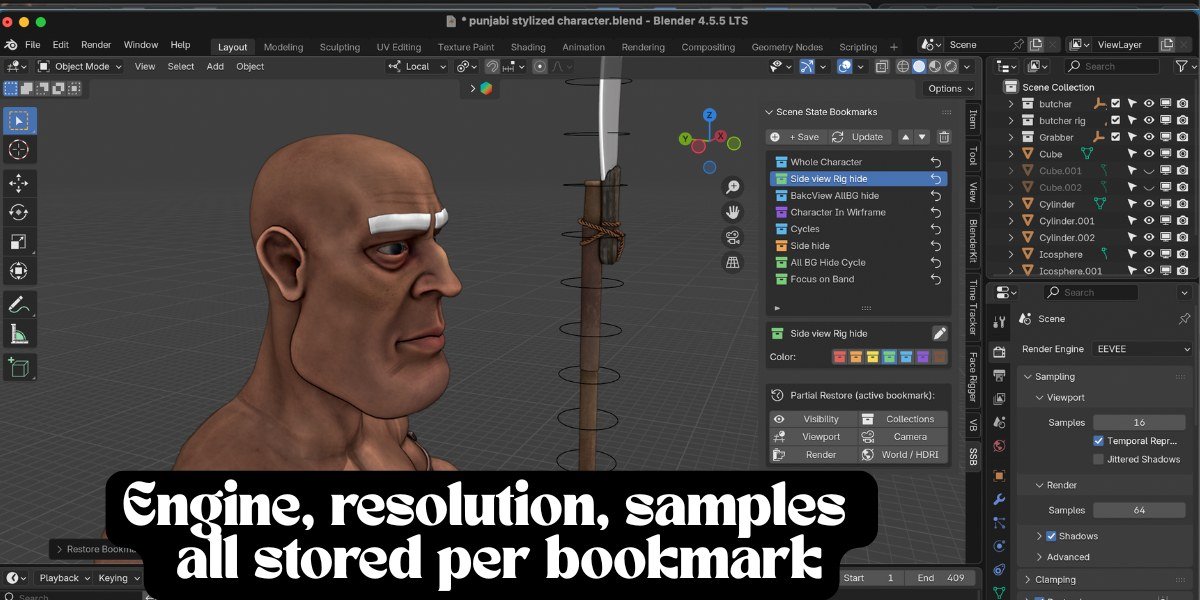1200x600 pixels.
Task: Activate the Transform tool
Action: pyautogui.click(x=19, y=270)
